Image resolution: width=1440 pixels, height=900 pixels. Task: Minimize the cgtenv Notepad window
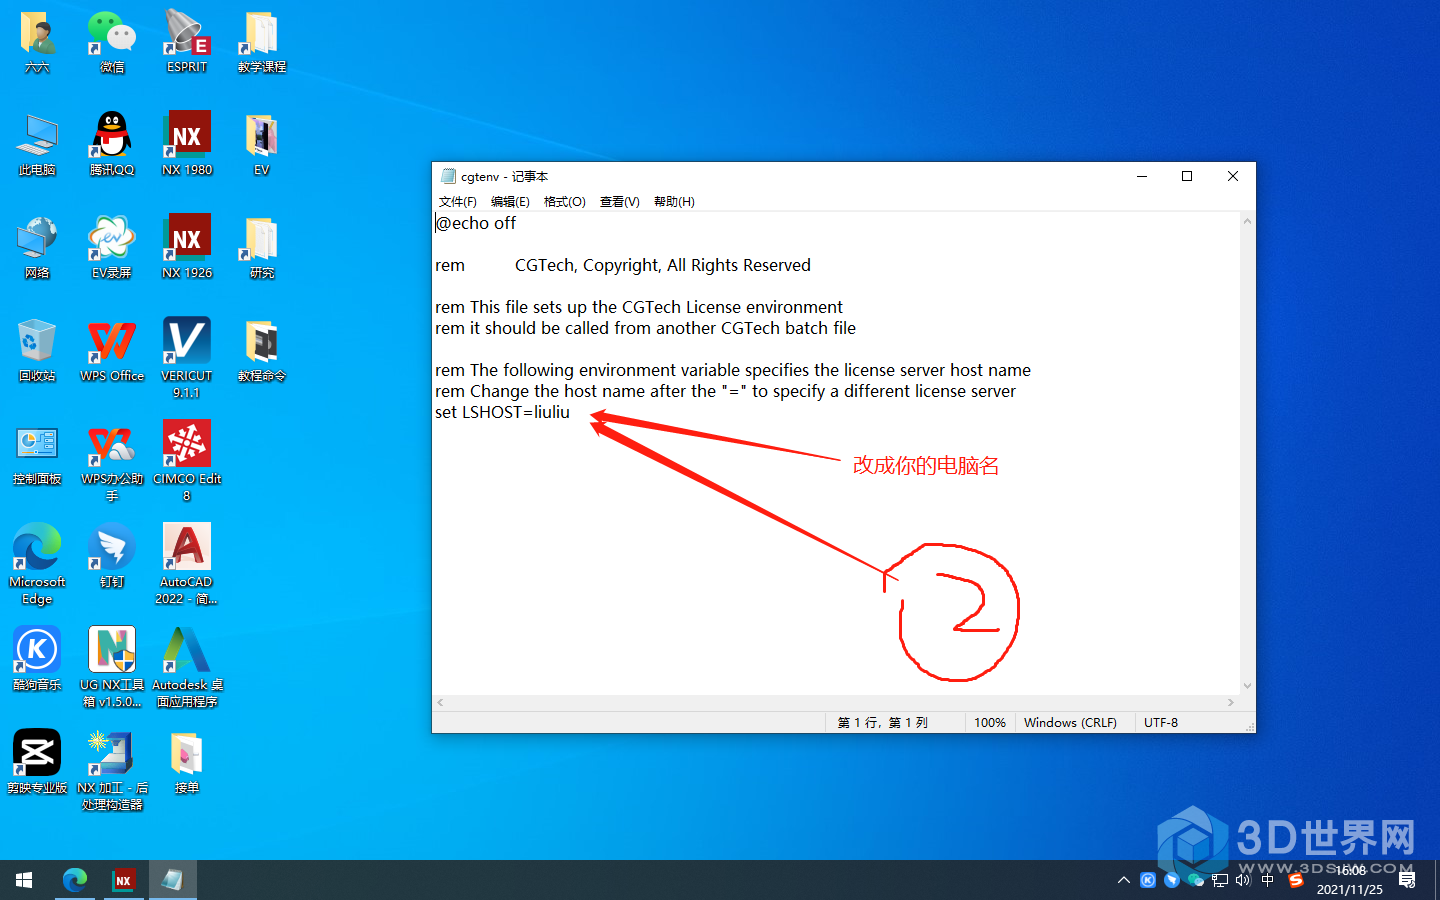[1141, 176]
